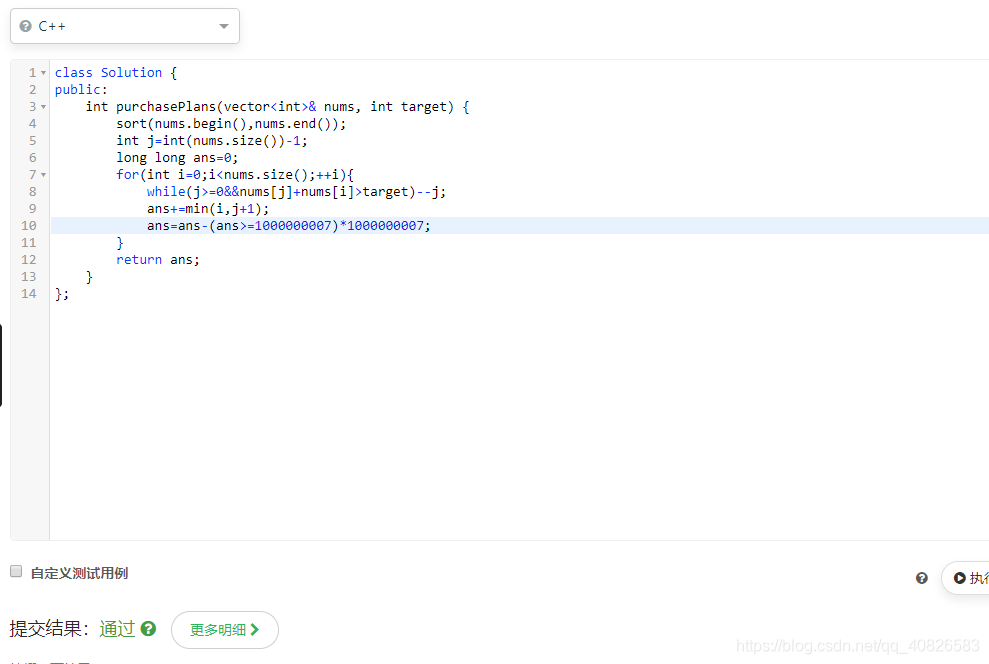The image size is (989, 664).
Task: Click line number 14 in the gutter
Action: pos(29,294)
